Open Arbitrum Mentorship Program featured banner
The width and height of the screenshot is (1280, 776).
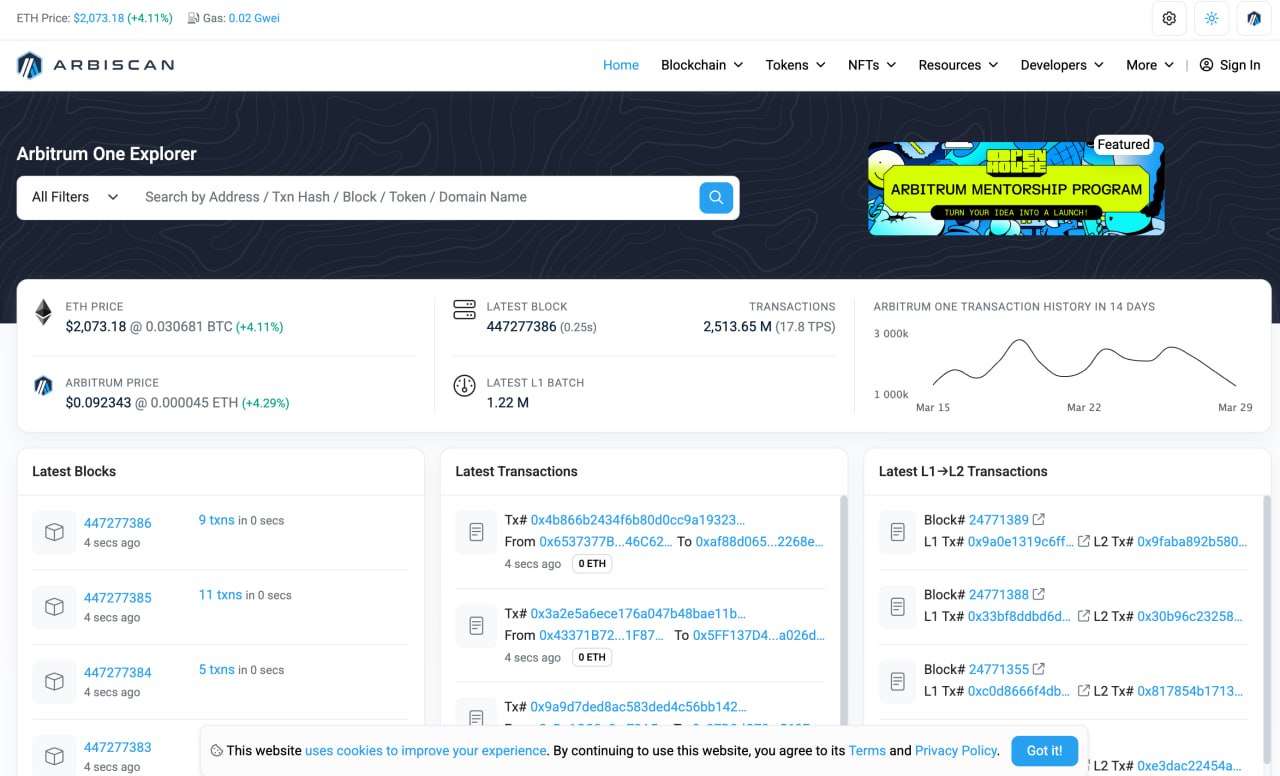pos(1015,189)
